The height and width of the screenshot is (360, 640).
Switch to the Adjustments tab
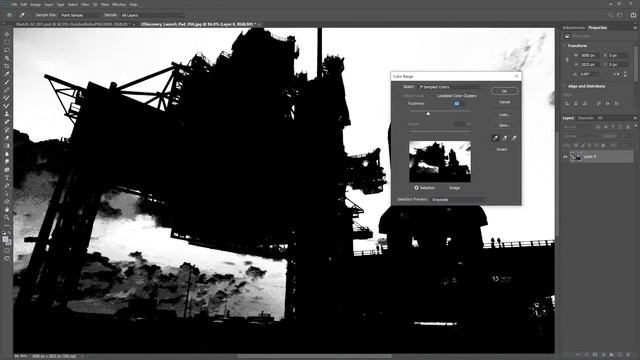coord(573,27)
